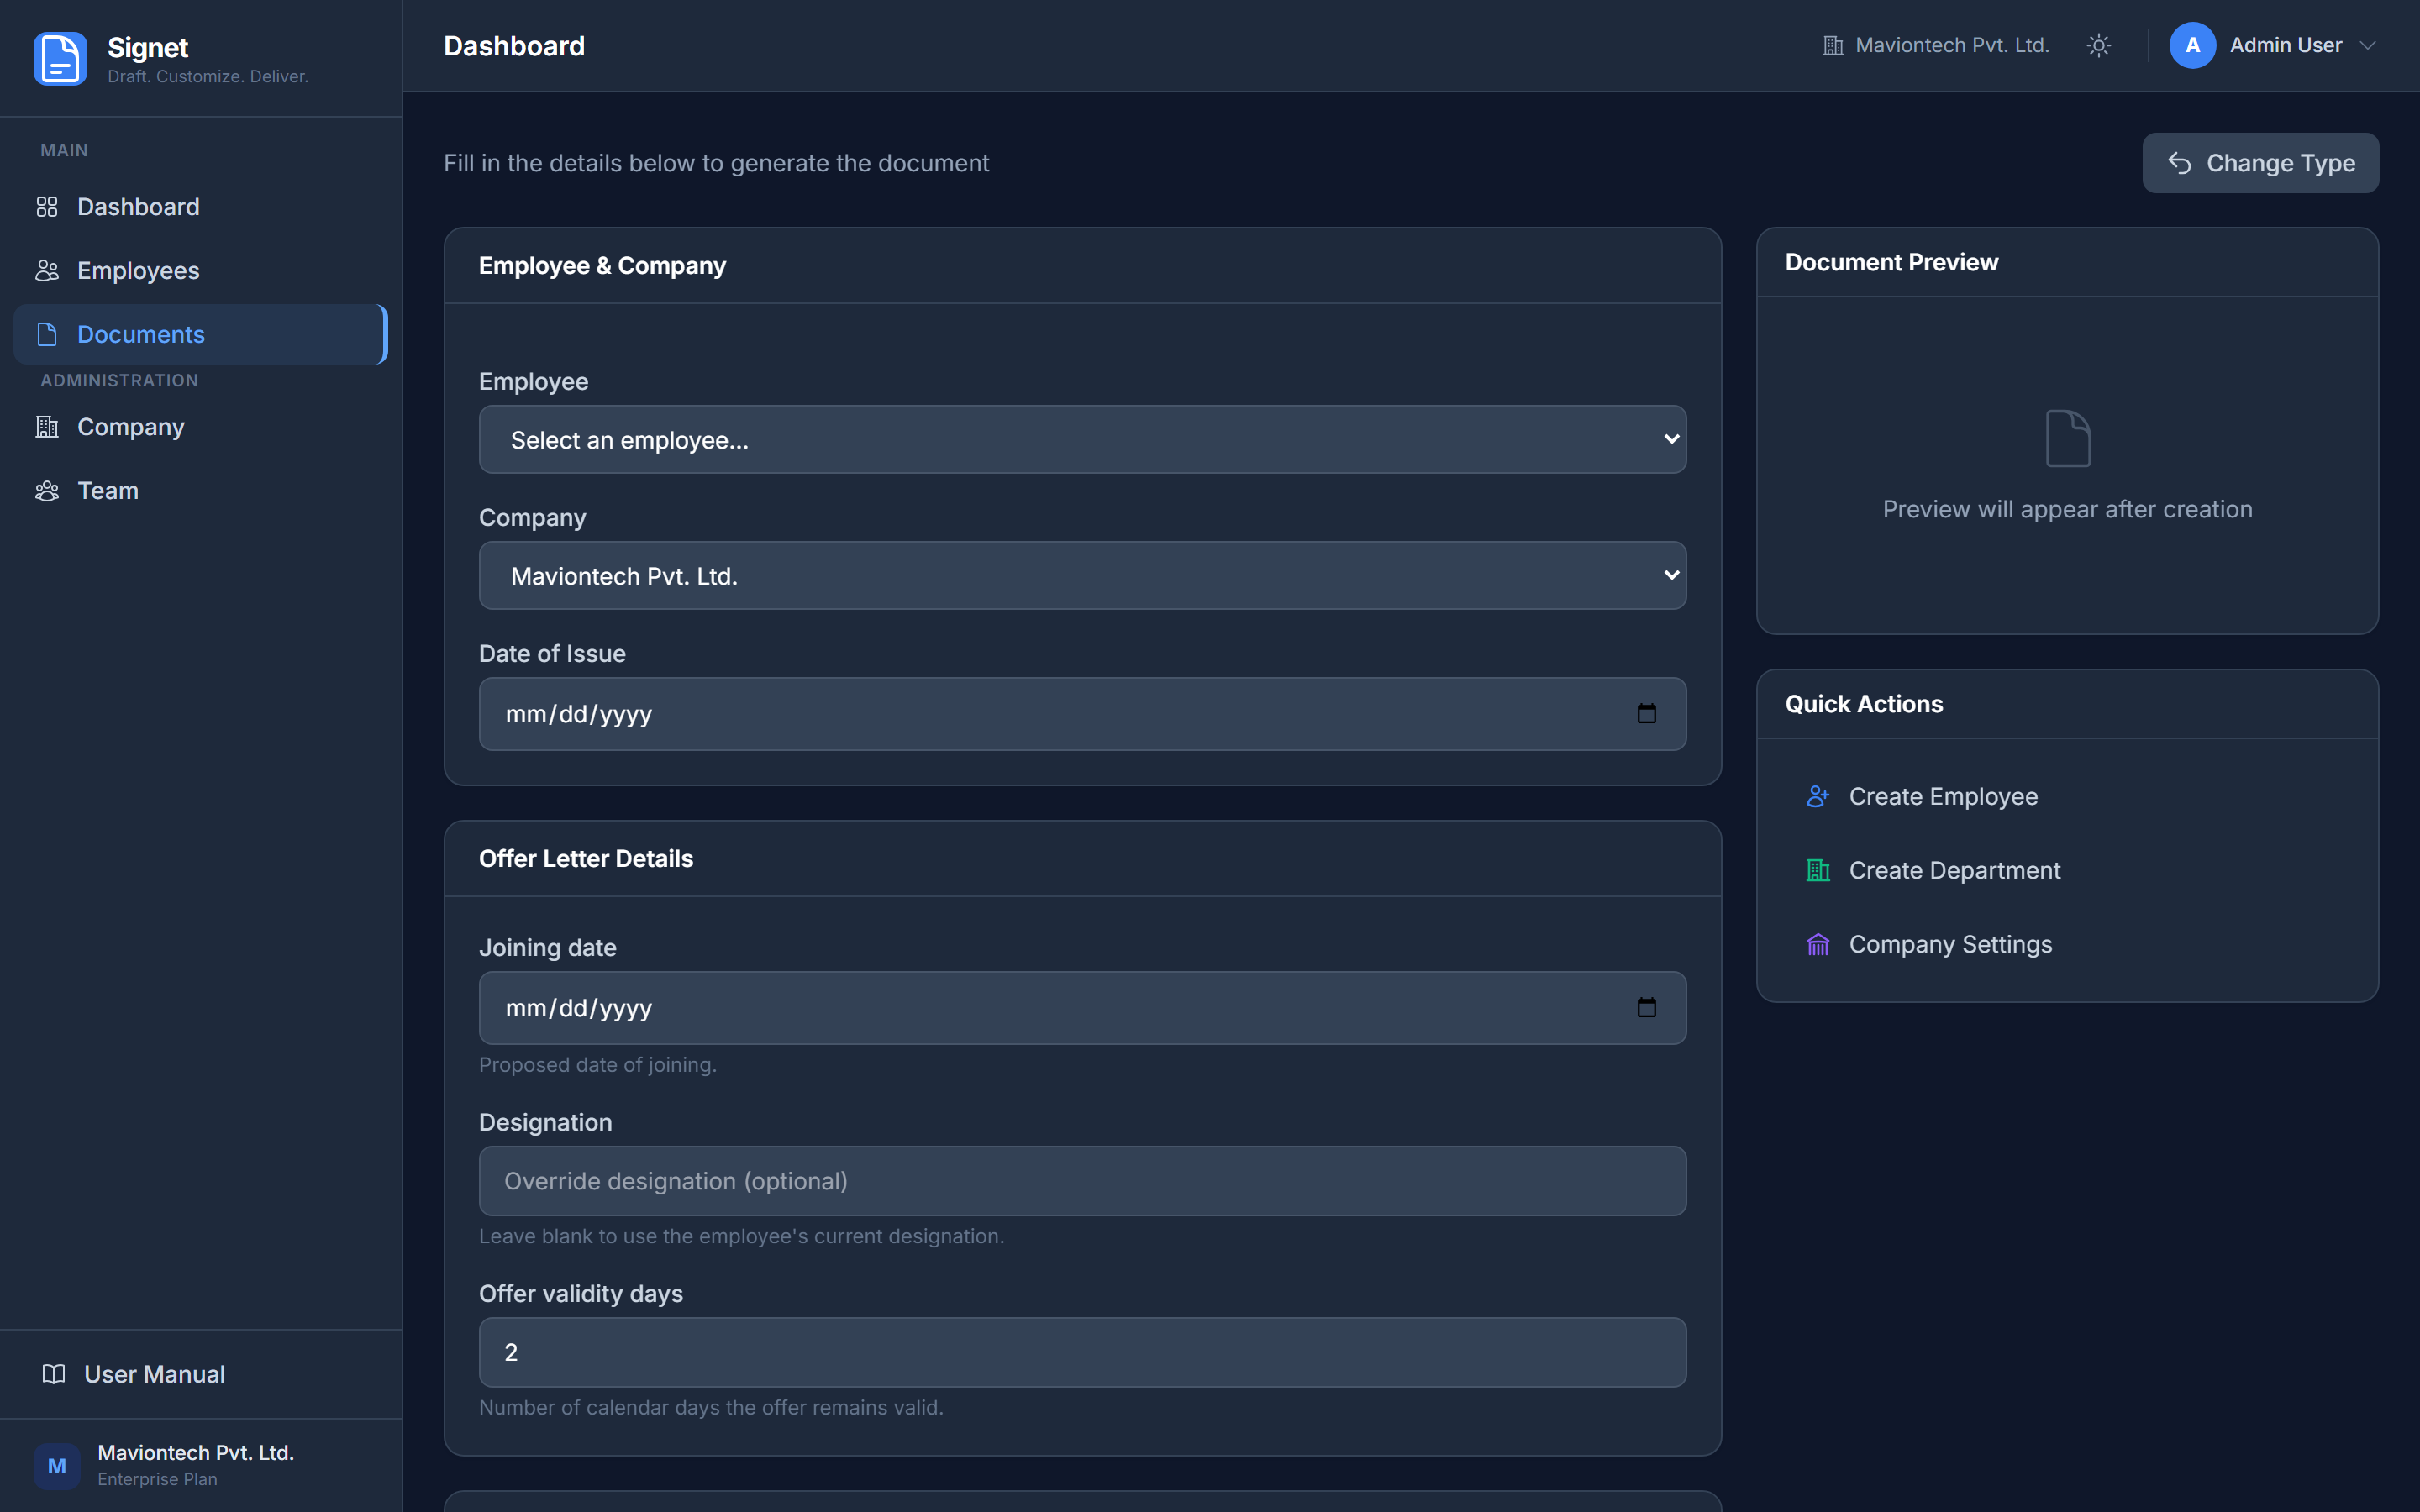Focus the Override designation input field
Screen dimensions: 2420x1512
1082,1181
